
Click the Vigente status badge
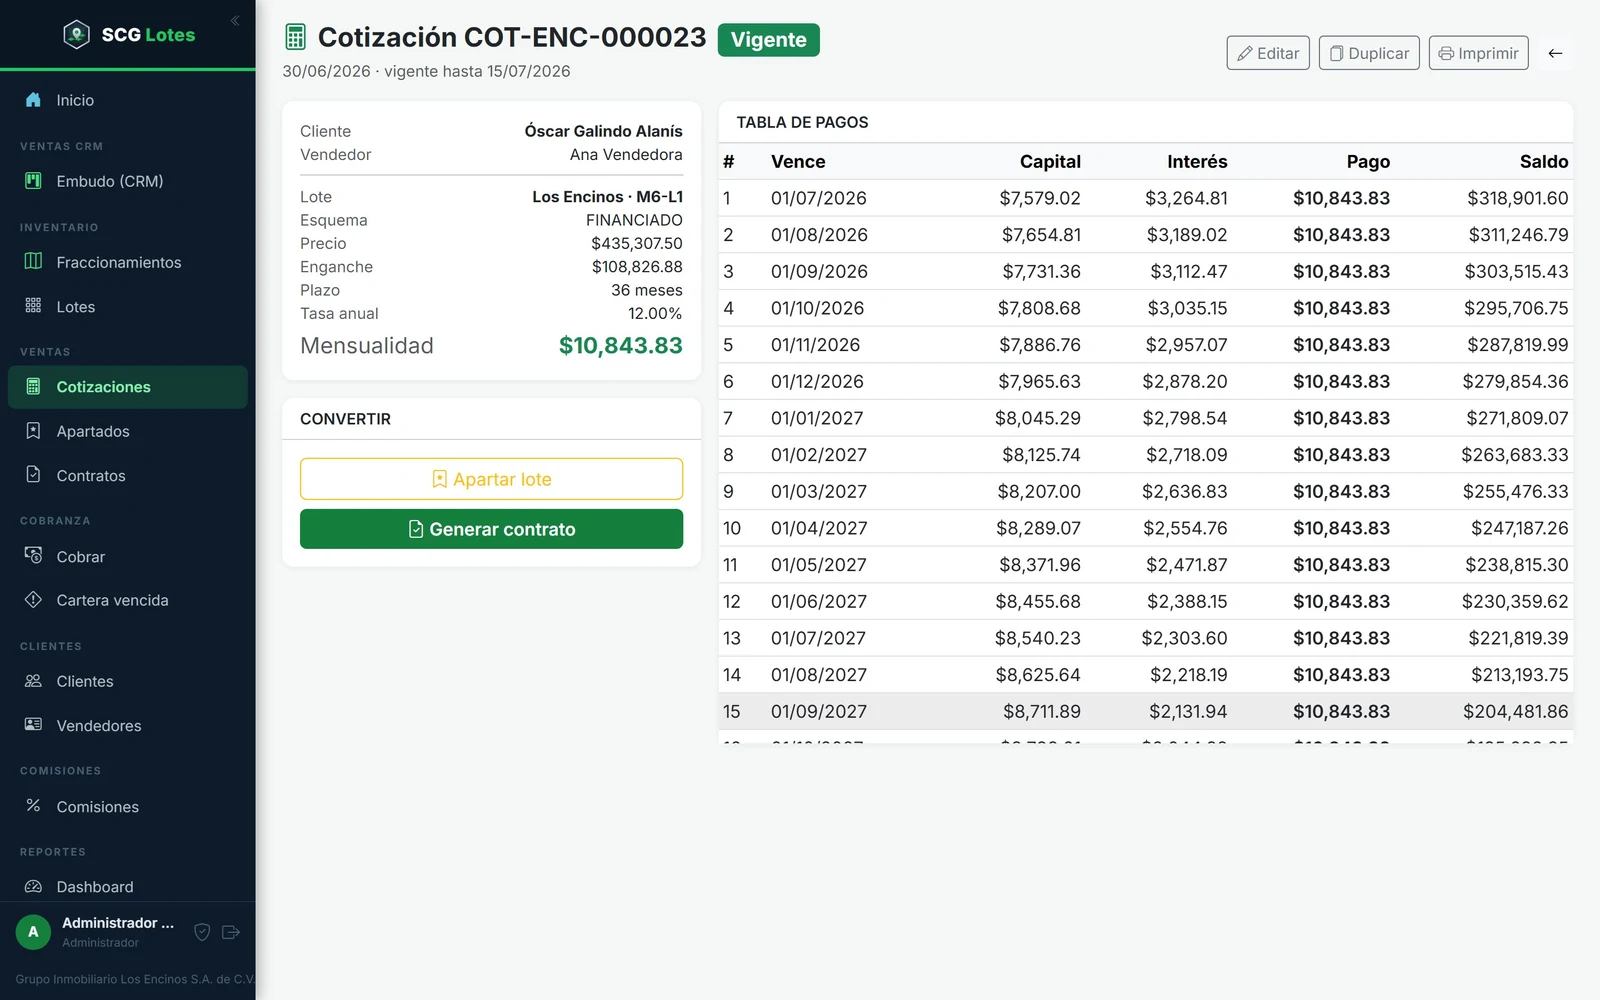[769, 40]
